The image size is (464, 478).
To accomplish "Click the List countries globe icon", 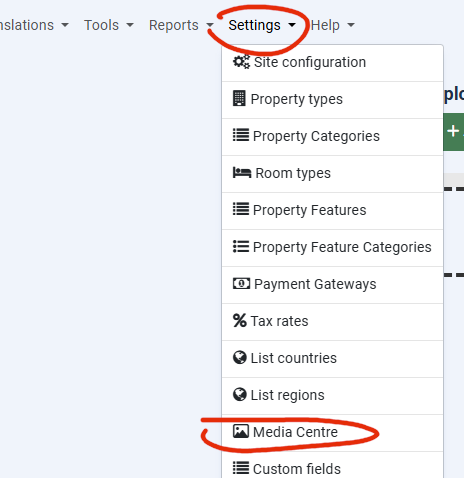I will pos(239,358).
